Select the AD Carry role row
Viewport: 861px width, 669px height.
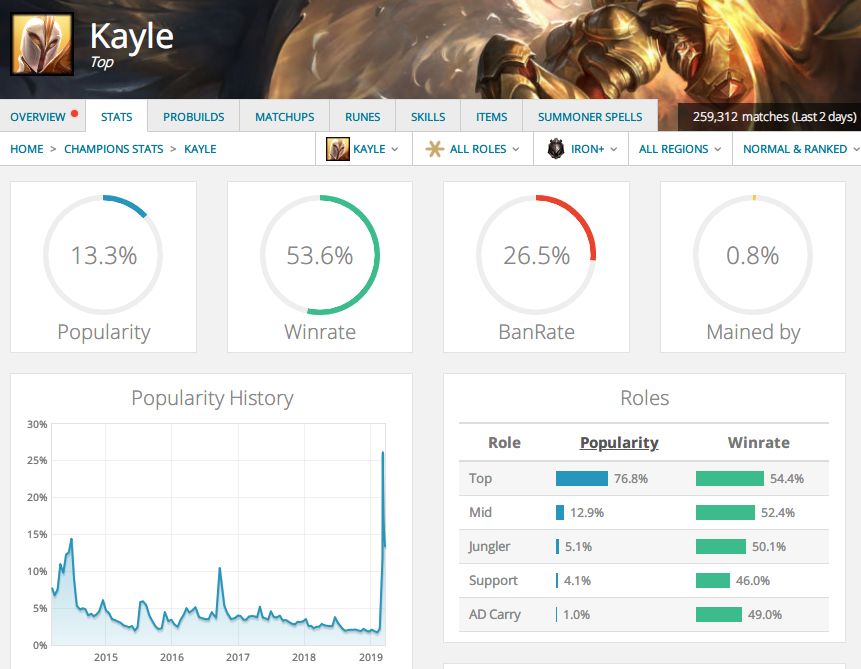(x=644, y=615)
